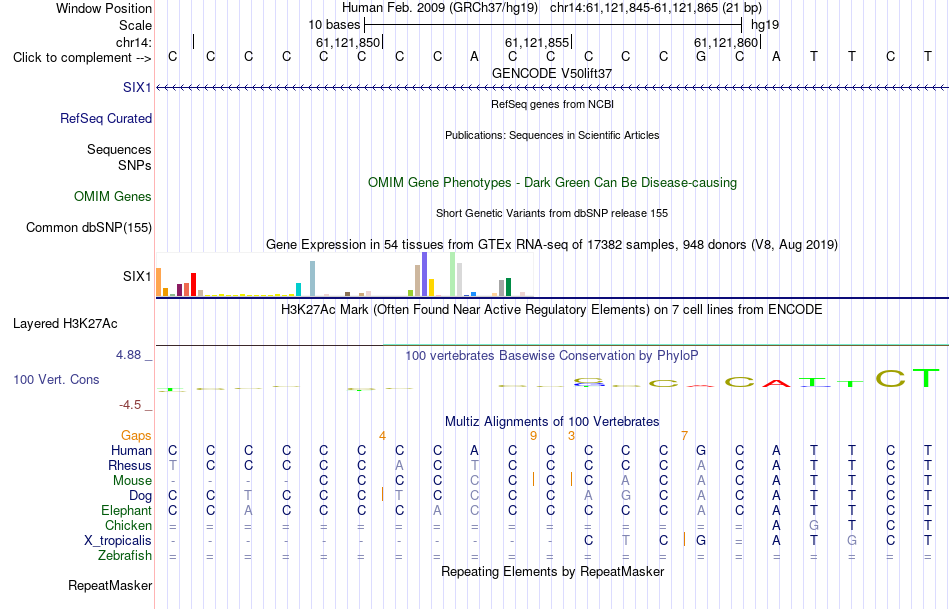Click the GENCODE V50lift37 track title
The image size is (950, 609).
pyautogui.click(x=552, y=73)
